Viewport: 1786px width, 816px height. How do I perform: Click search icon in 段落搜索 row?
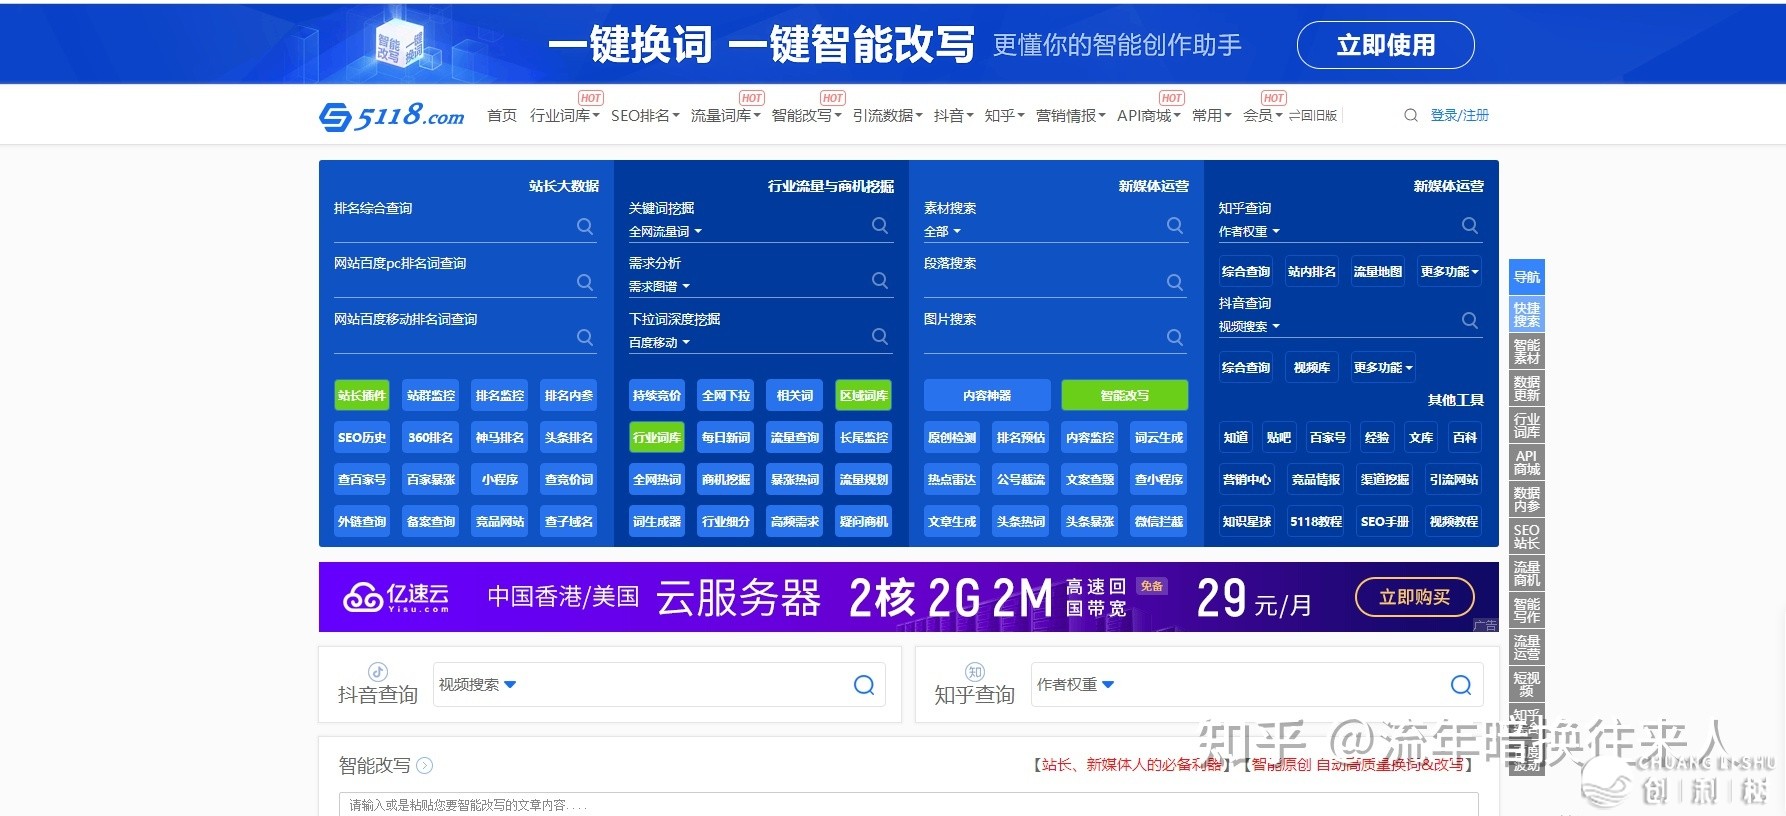pos(1175,282)
